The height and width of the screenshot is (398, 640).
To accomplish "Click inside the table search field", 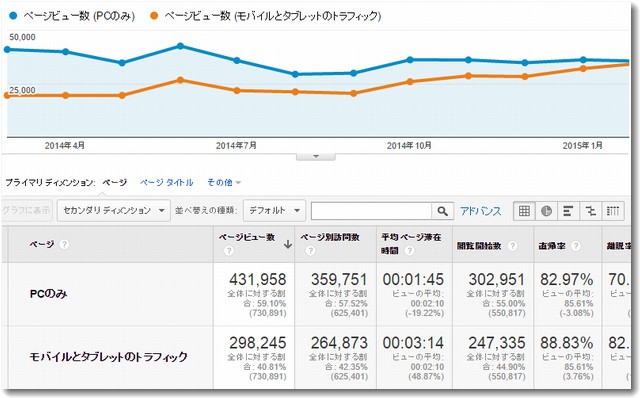I will pos(371,211).
